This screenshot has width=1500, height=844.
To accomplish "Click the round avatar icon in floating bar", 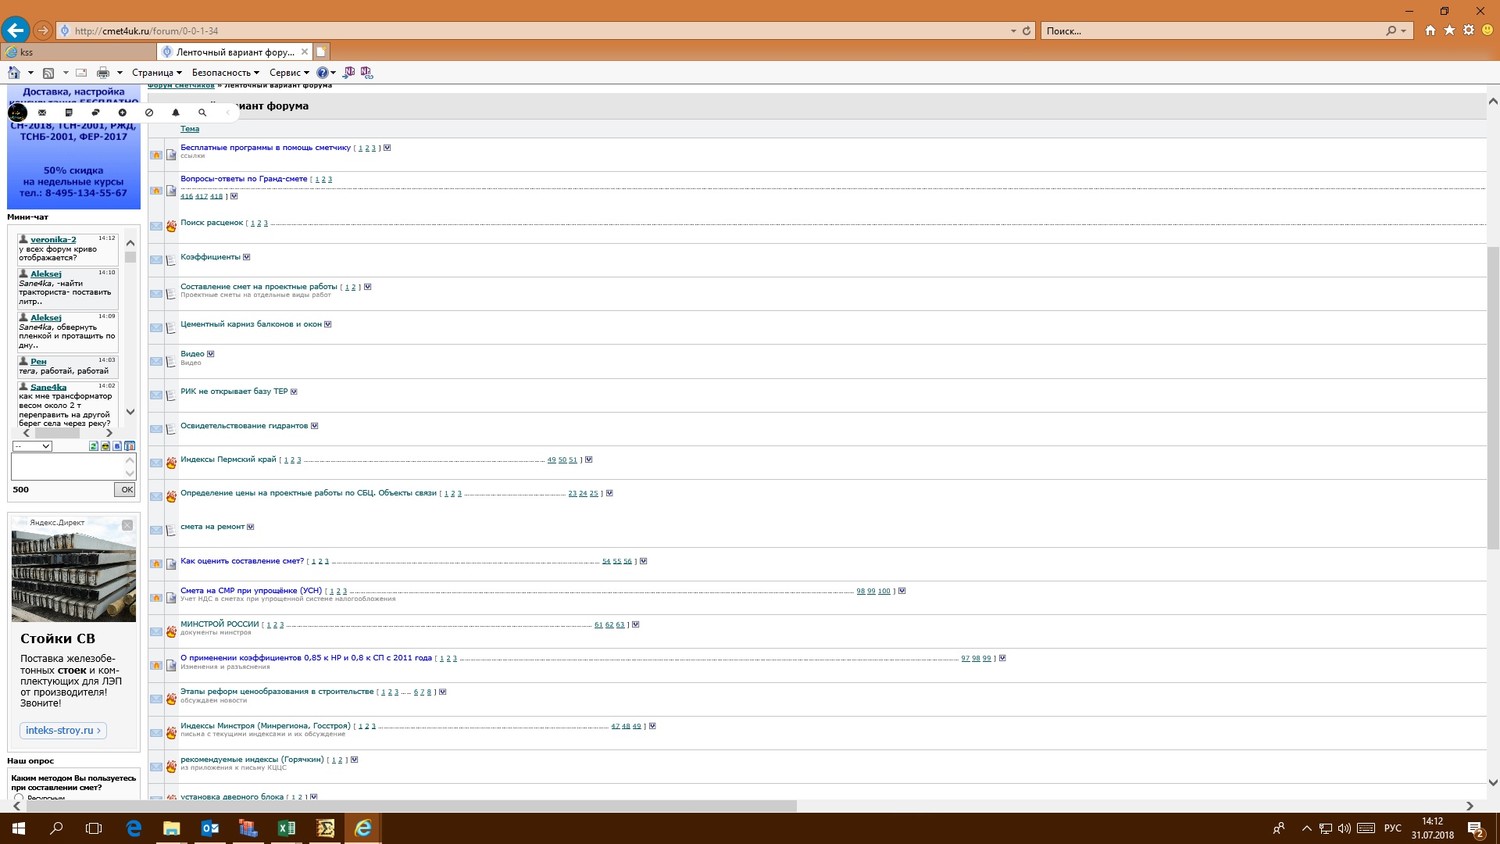I will pos(17,113).
